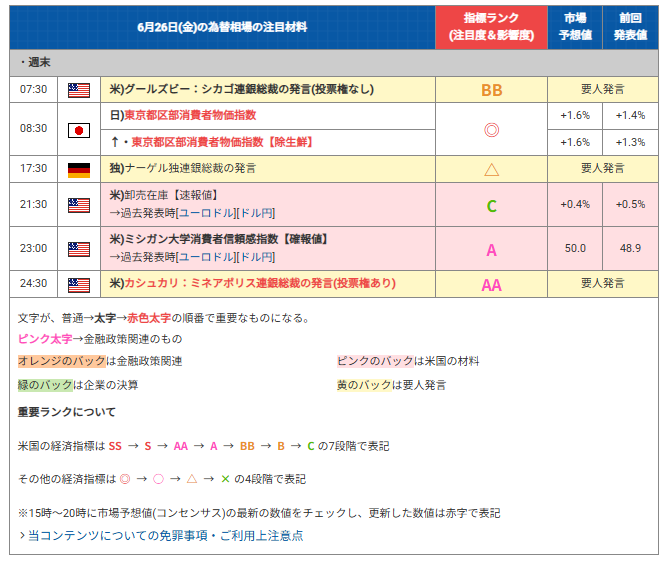Click the オレンジのバック legend label
The image size is (665, 563).
[x=61, y=361]
